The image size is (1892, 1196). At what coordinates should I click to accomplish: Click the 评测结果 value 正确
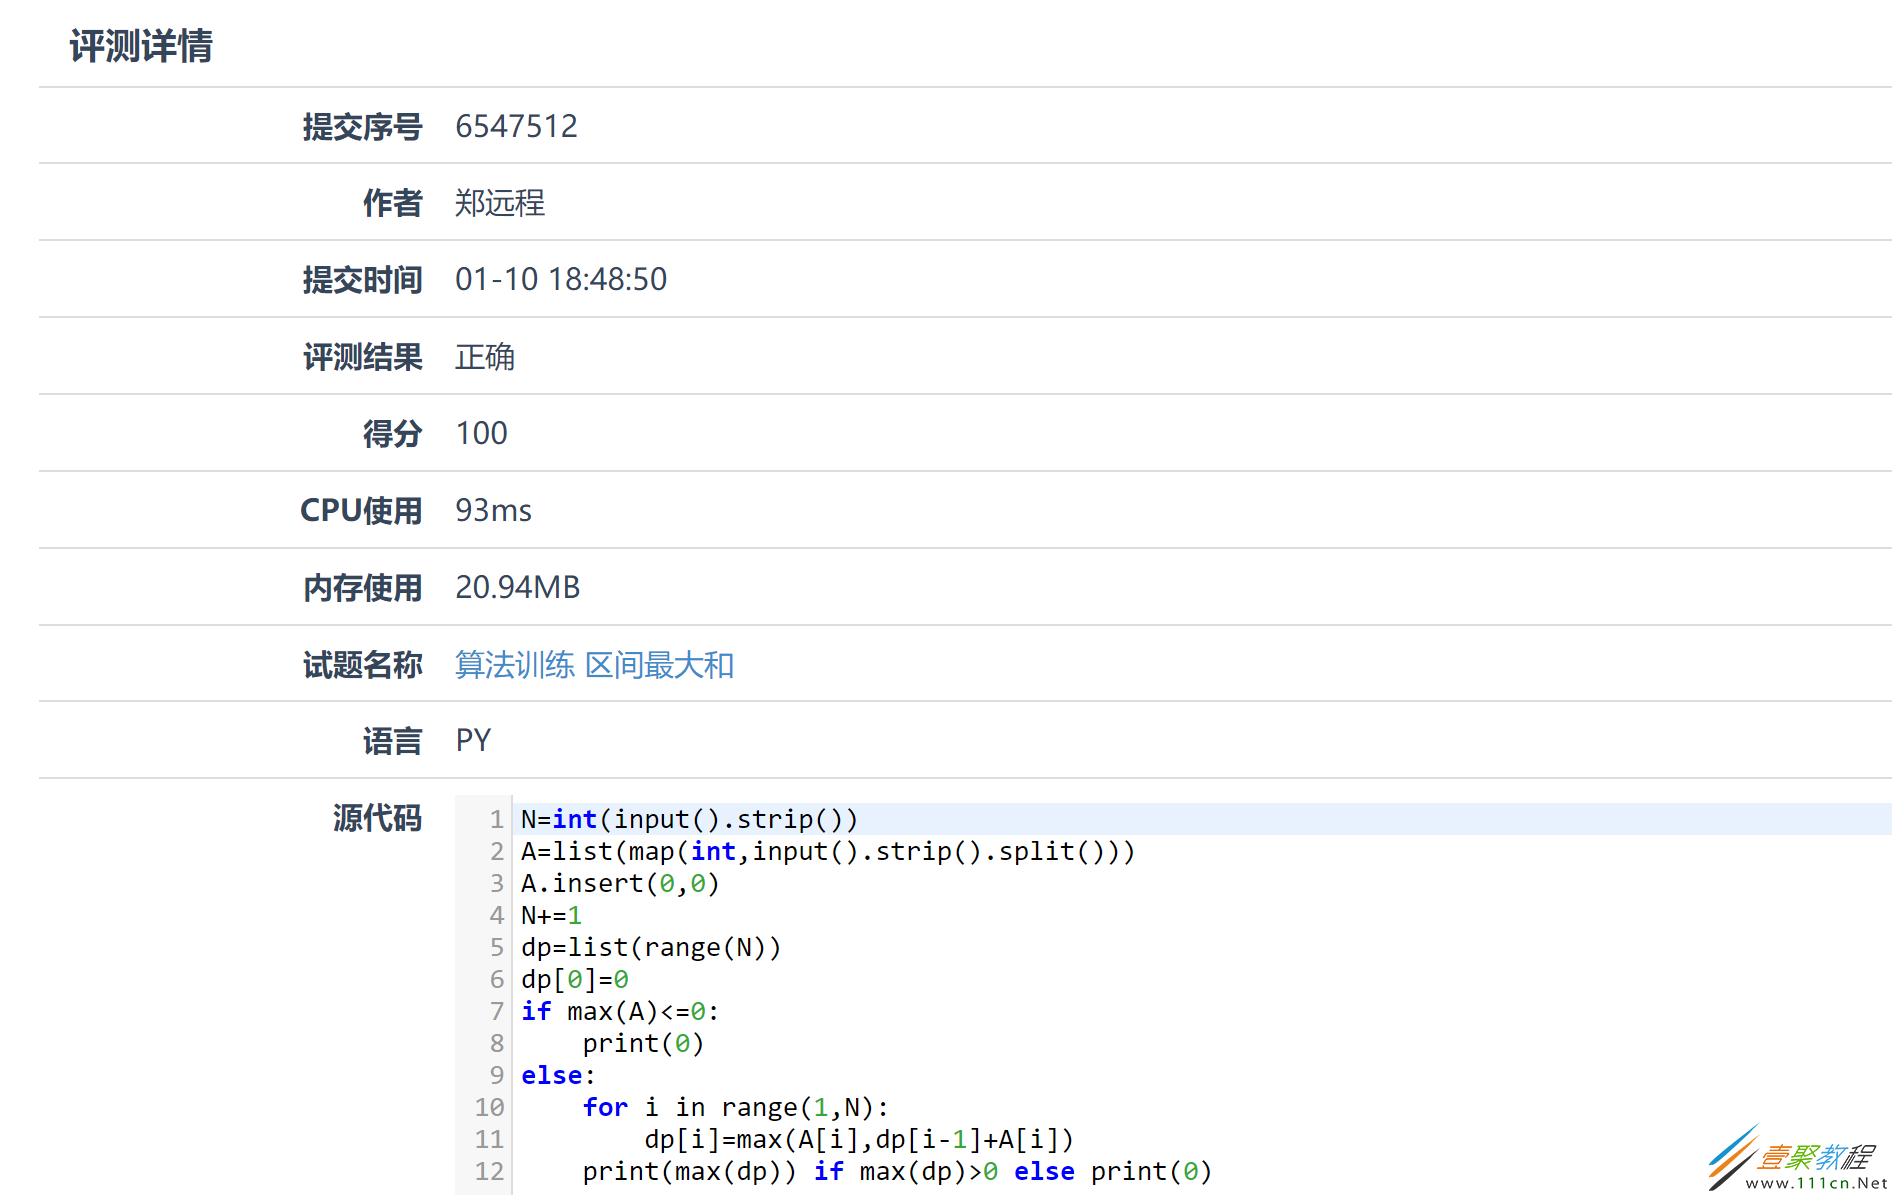point(485,357)
